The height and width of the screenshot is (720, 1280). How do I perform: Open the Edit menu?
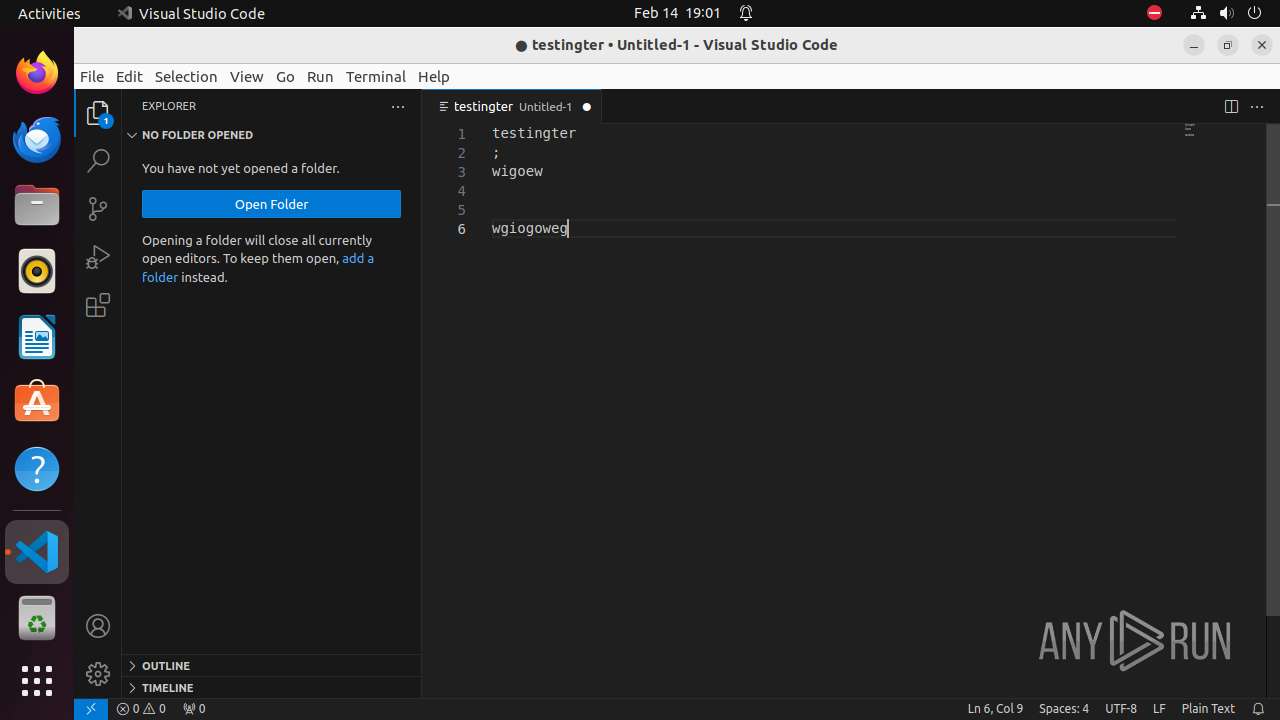pyautogui.click(x=129, y=76)
